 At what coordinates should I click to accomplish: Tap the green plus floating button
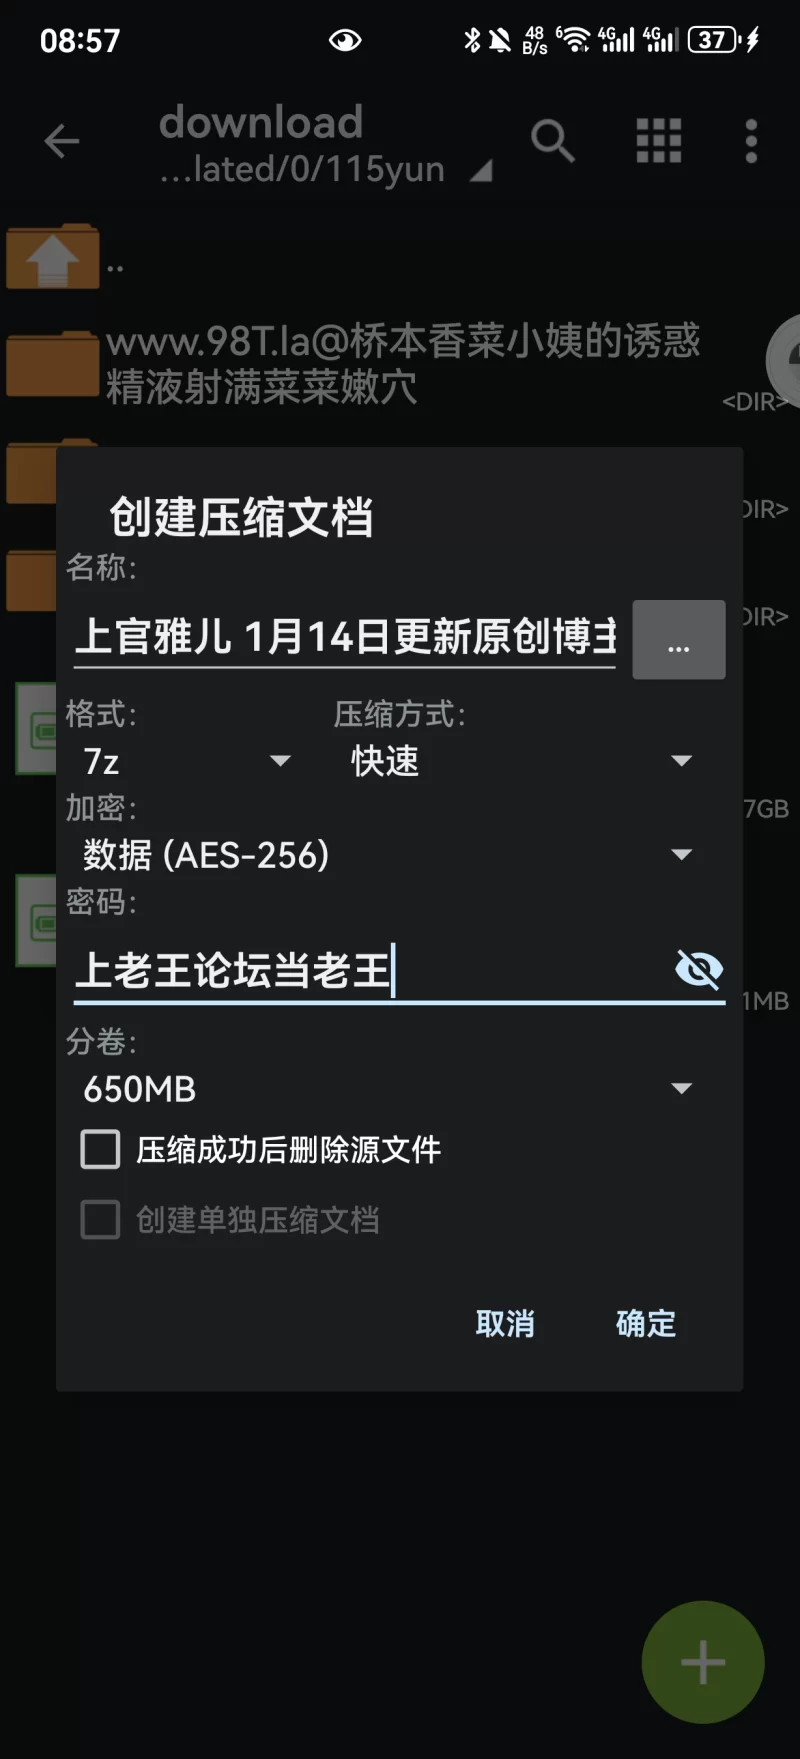[703, 1662]
